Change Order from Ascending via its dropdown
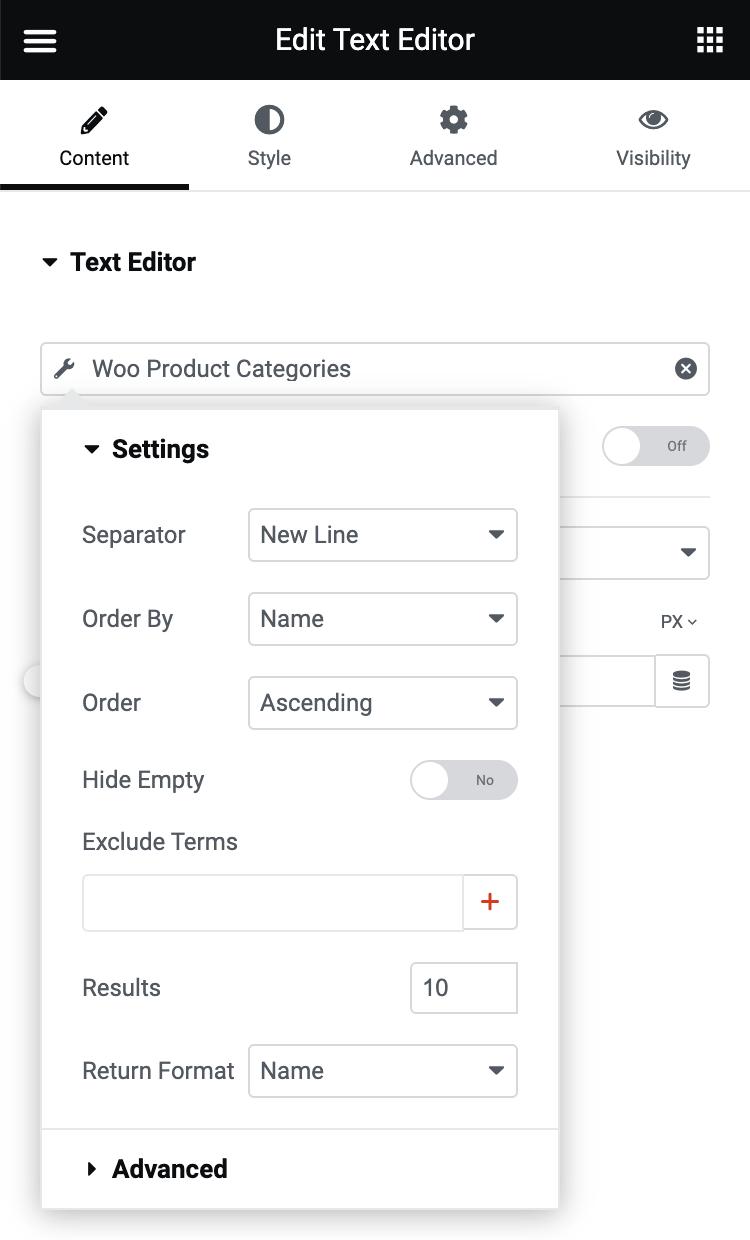Image resolution: width=750 pixels, height=1240 pixels. coord(383,703)
